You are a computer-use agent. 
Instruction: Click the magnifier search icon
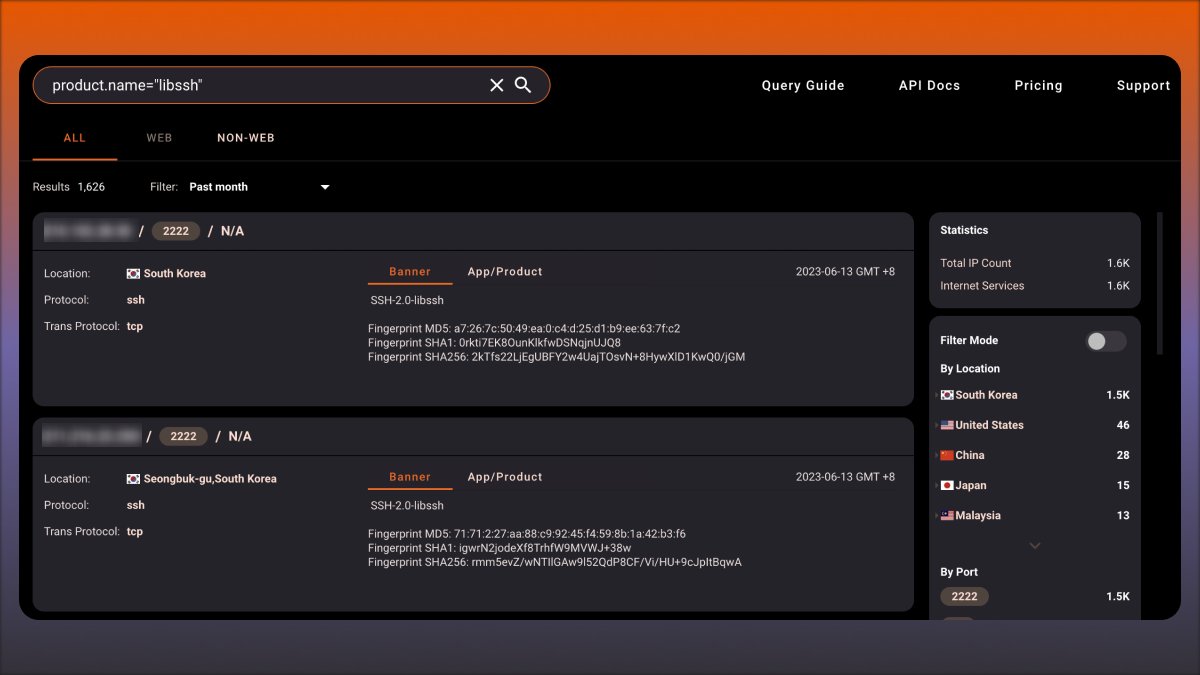point(523,85)
